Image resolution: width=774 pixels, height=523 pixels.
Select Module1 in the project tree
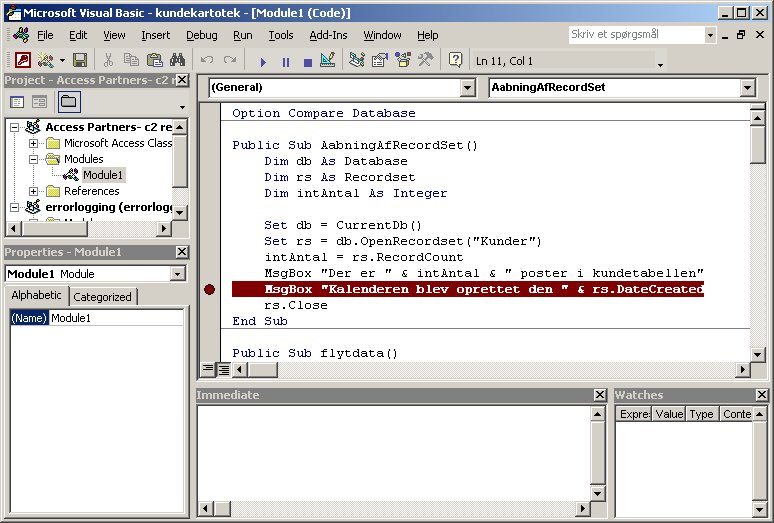click(x=102, y=175)
